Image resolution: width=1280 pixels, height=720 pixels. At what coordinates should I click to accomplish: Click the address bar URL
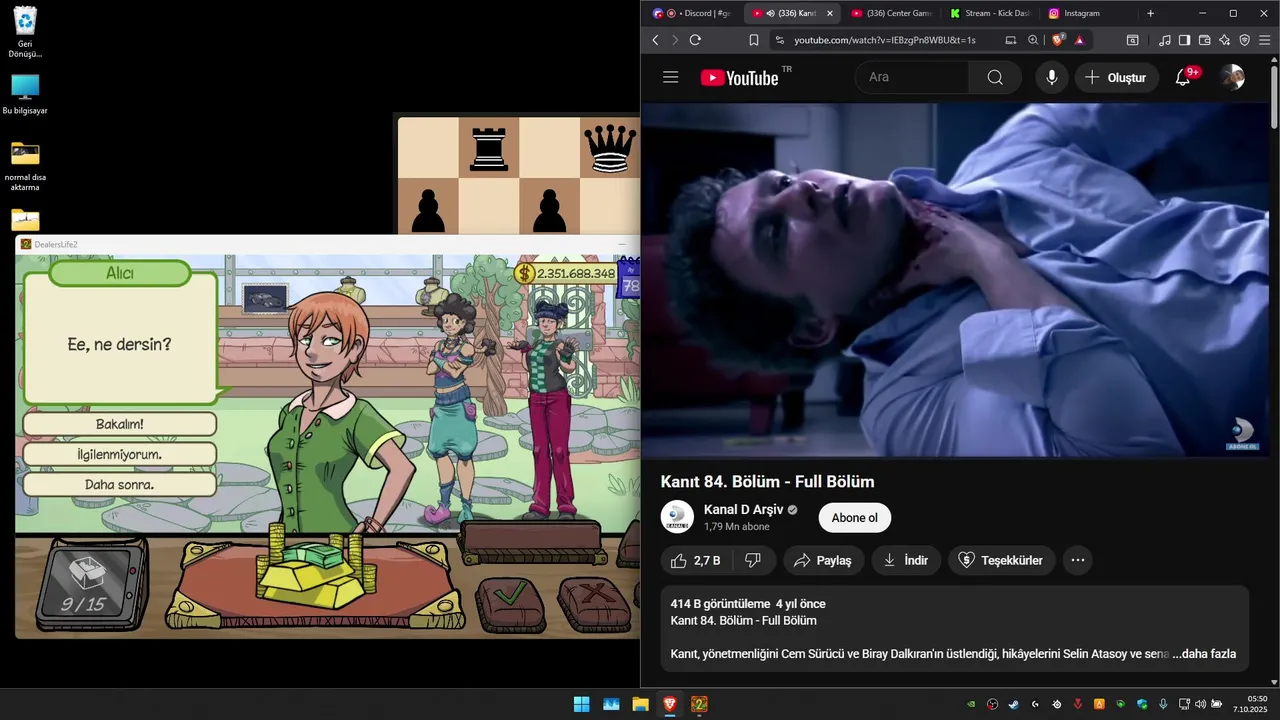884,40
